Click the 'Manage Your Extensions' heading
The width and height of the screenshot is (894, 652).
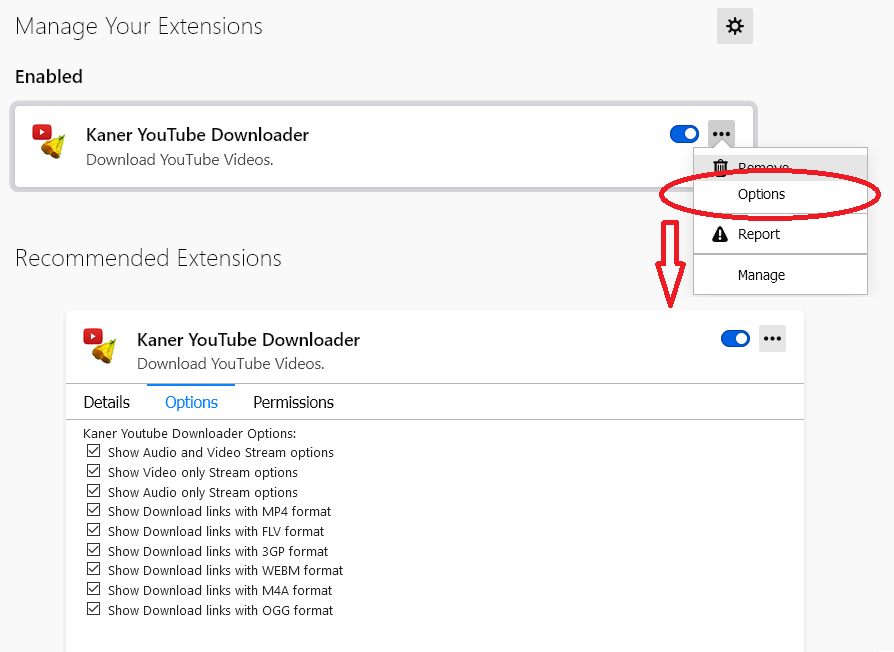coord(139,27)
